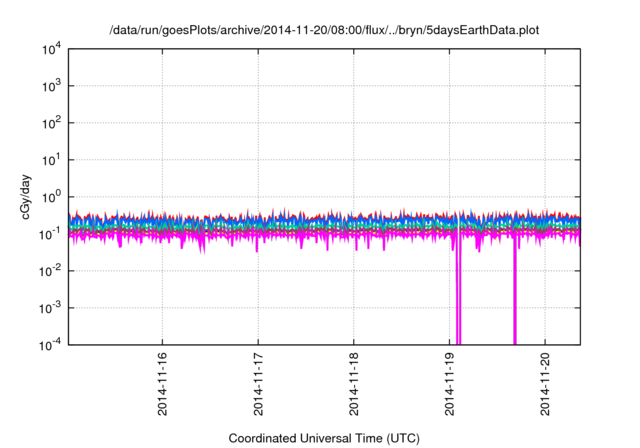
Task: Click the 2014-11-16 date tick label
Action: 162,384
